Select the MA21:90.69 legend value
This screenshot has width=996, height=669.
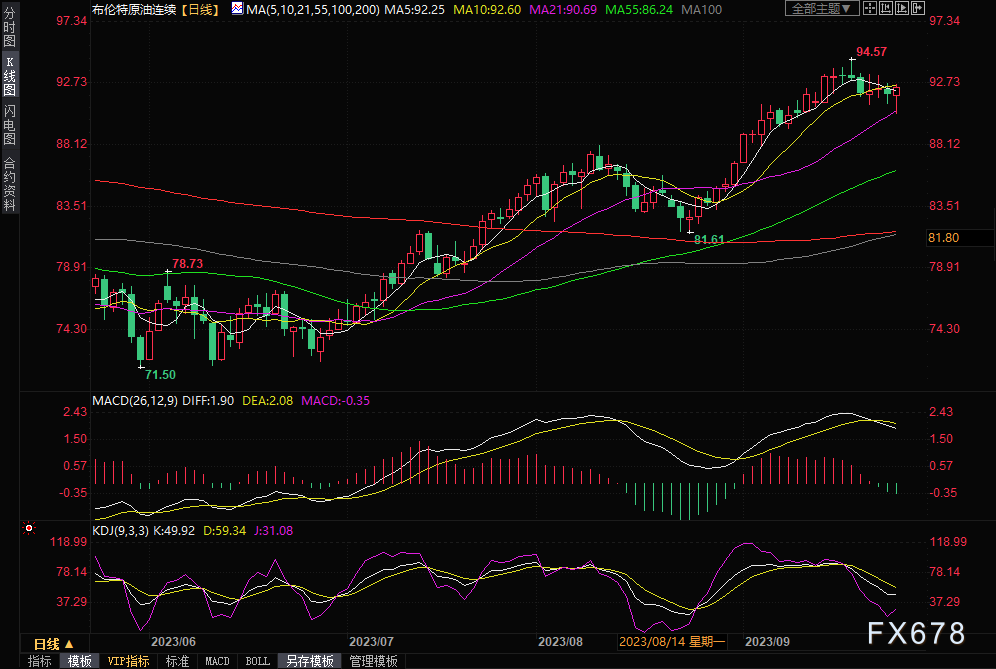coord(563,10)
